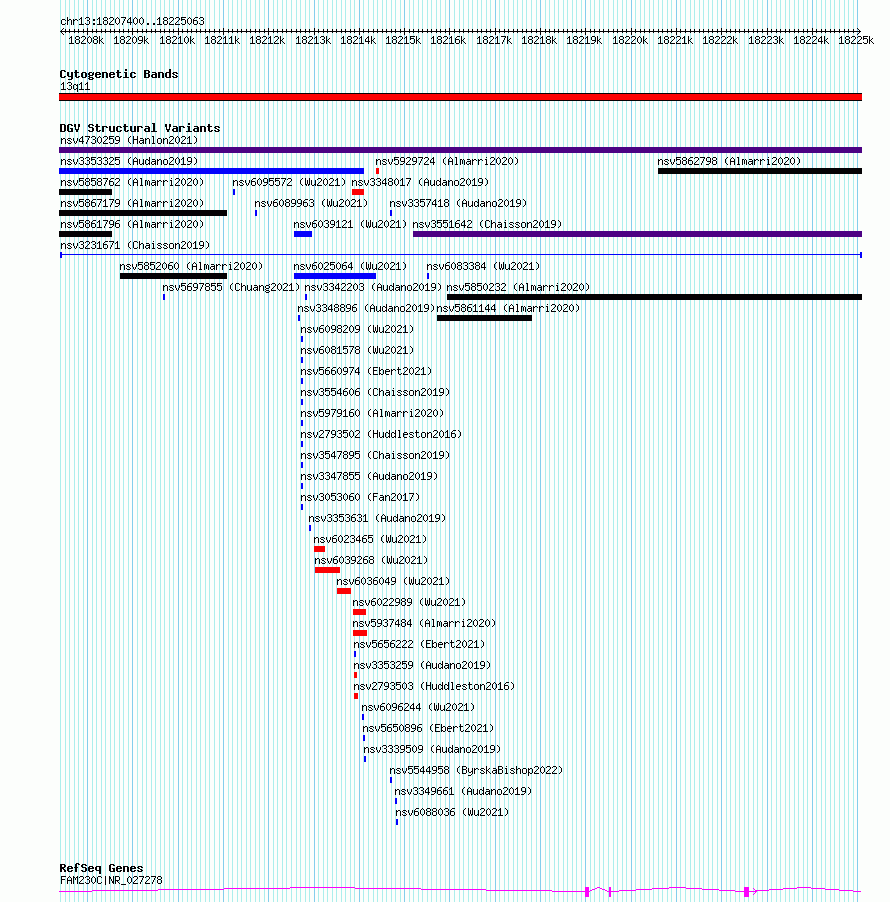Click nsv3053060 (Fan2017) label
This screenshot has width=890, height=902.
(x=360, y=498)
